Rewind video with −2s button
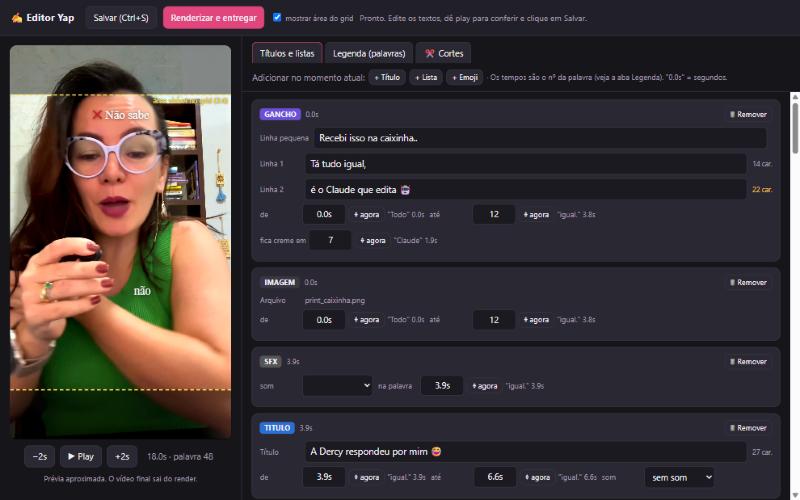This screenshot has width=800, height=500. [40, 457]
